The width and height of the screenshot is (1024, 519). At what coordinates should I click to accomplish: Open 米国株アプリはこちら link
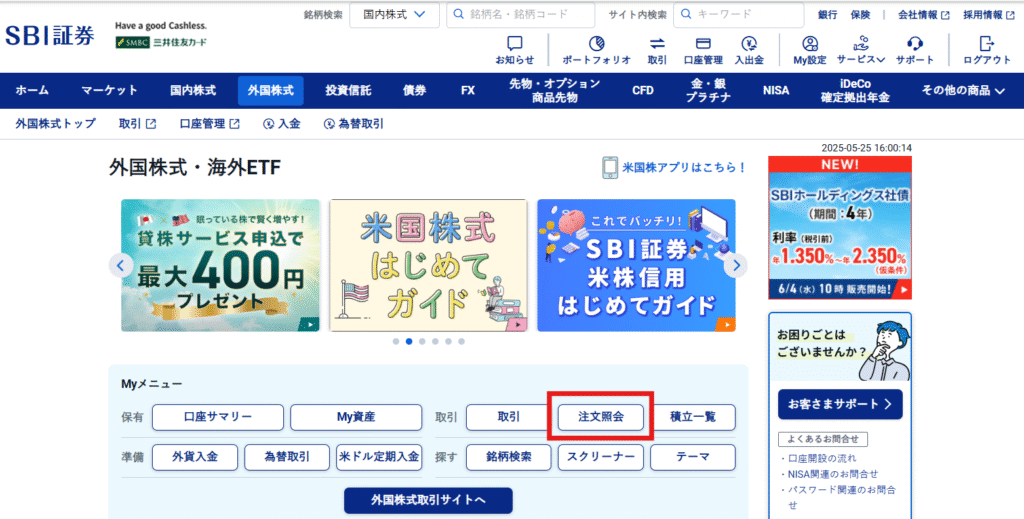coord(674,167)
